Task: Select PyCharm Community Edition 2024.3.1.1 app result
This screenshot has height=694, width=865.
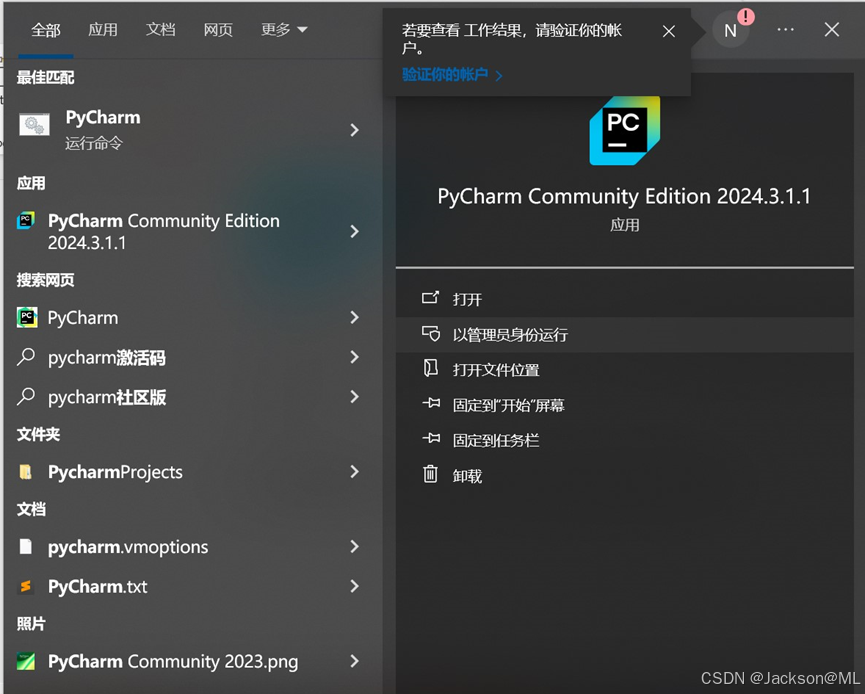Action: (x=193, y=231)
